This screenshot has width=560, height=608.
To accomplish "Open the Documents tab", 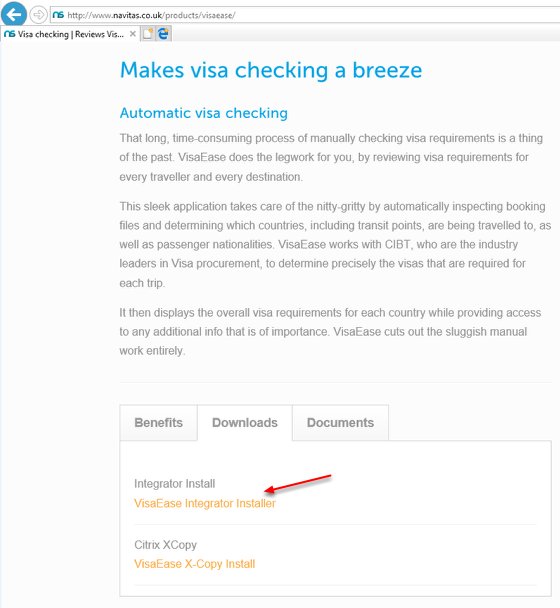I will pyautogui.click(x=340, y=422).
